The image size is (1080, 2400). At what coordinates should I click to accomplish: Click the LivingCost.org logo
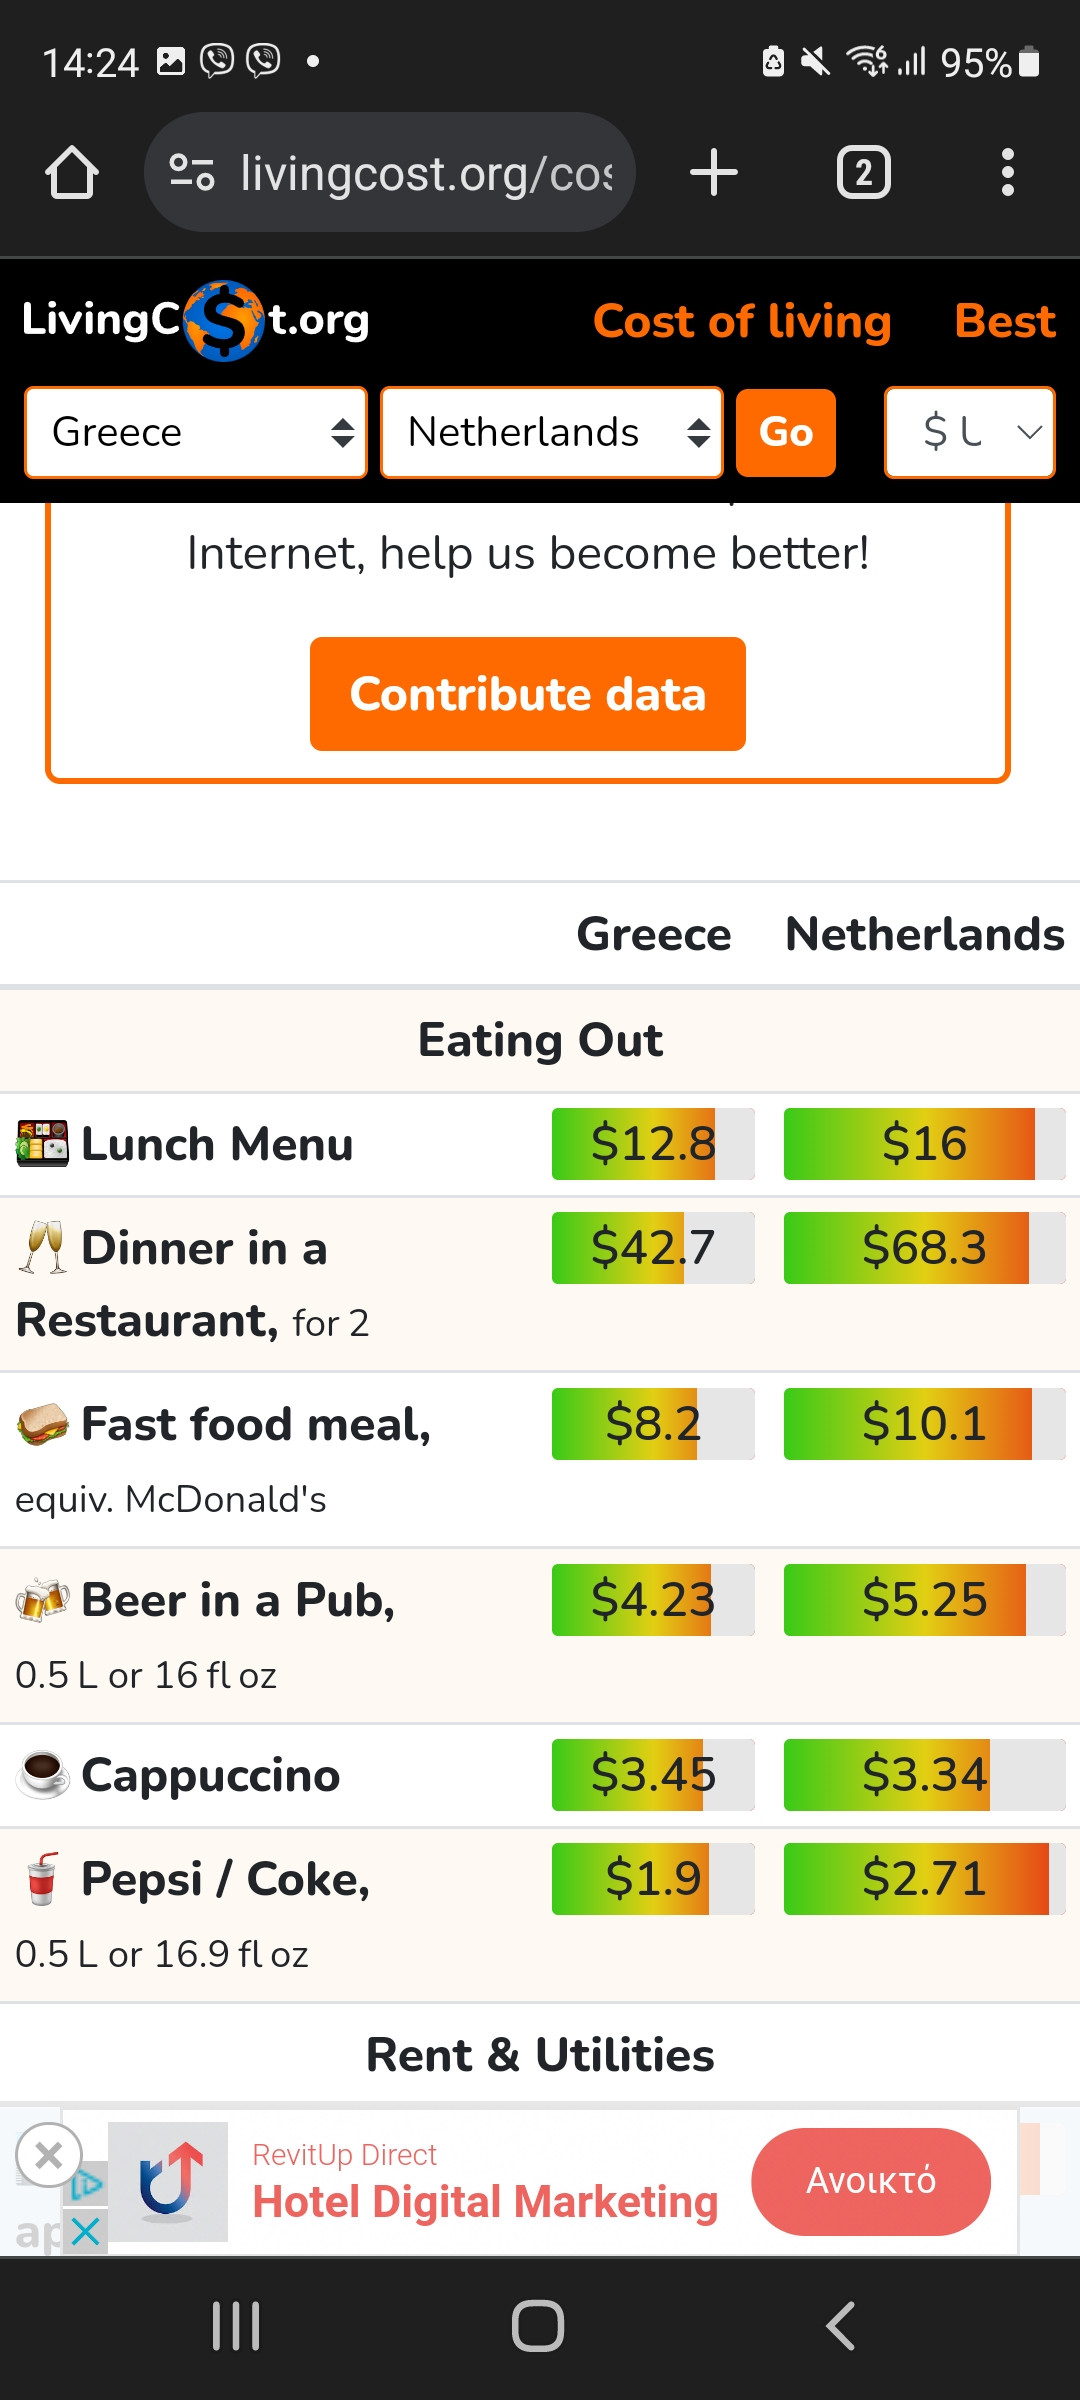196,320
